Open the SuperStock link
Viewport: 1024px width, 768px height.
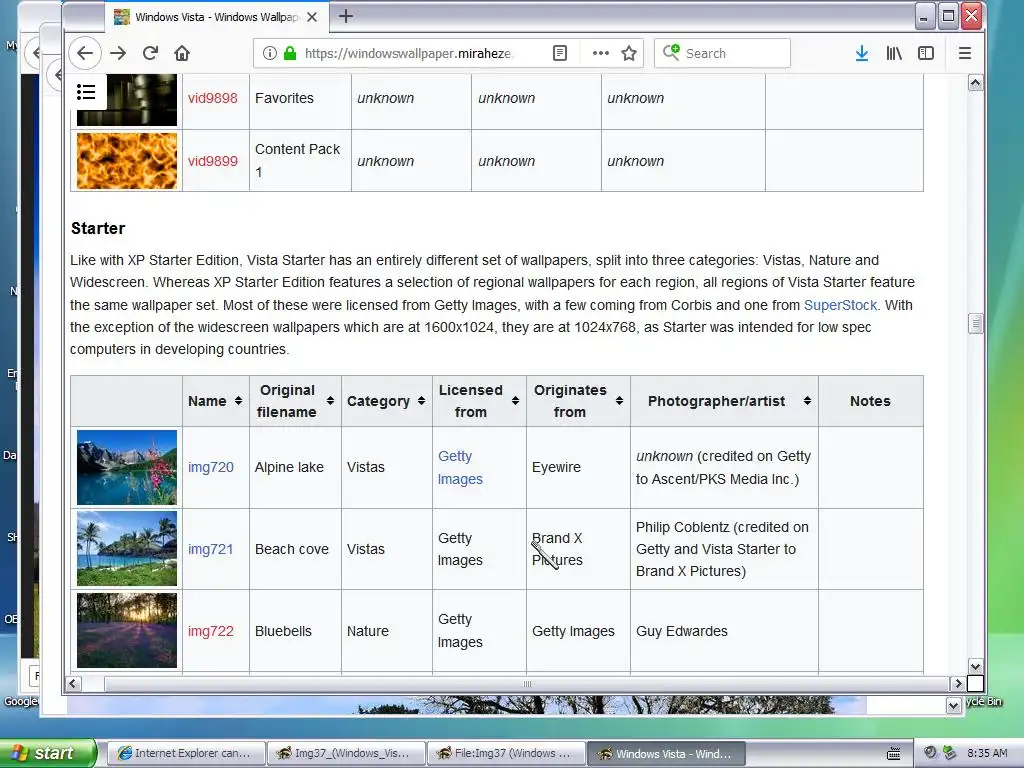840,305
